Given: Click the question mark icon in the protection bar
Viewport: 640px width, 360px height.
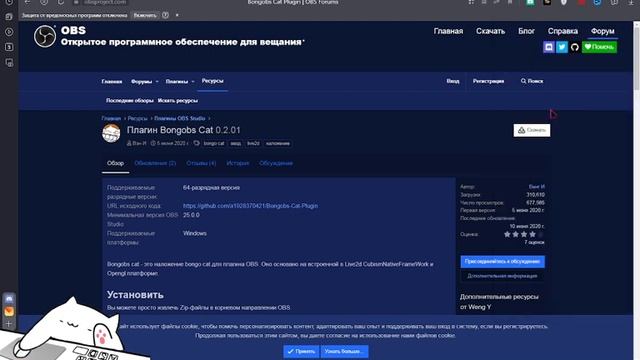Looking at the screenshot, I should click(x=165, y=15).
